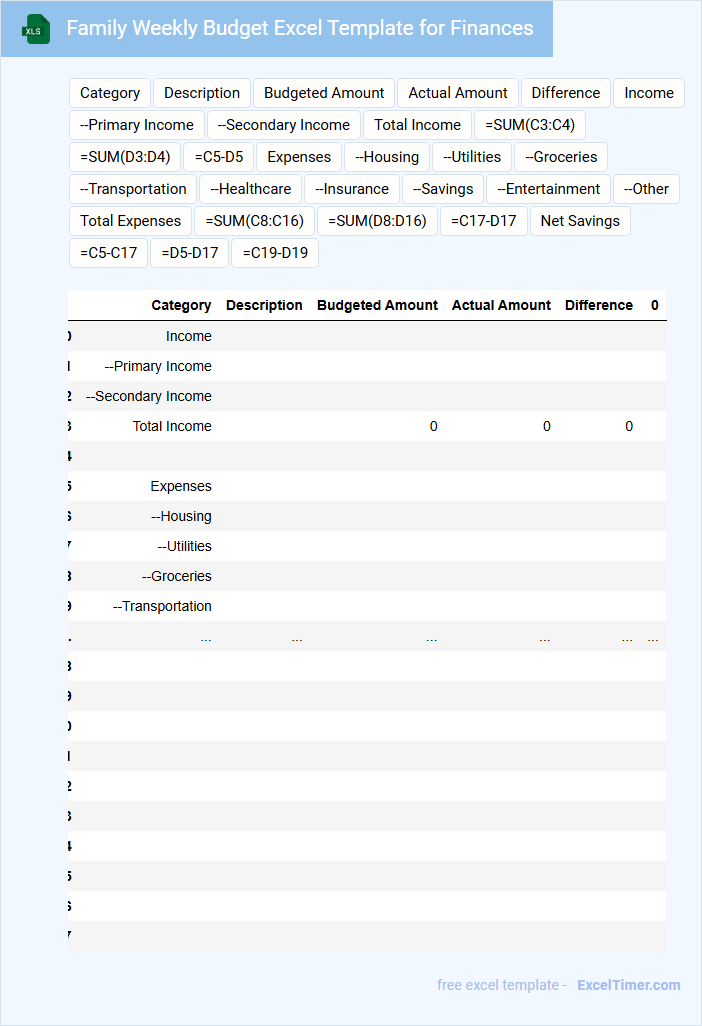This screenshot has height=1026, width=702.
Task: Click the Actual Amount tag
Action: point(458,93)
